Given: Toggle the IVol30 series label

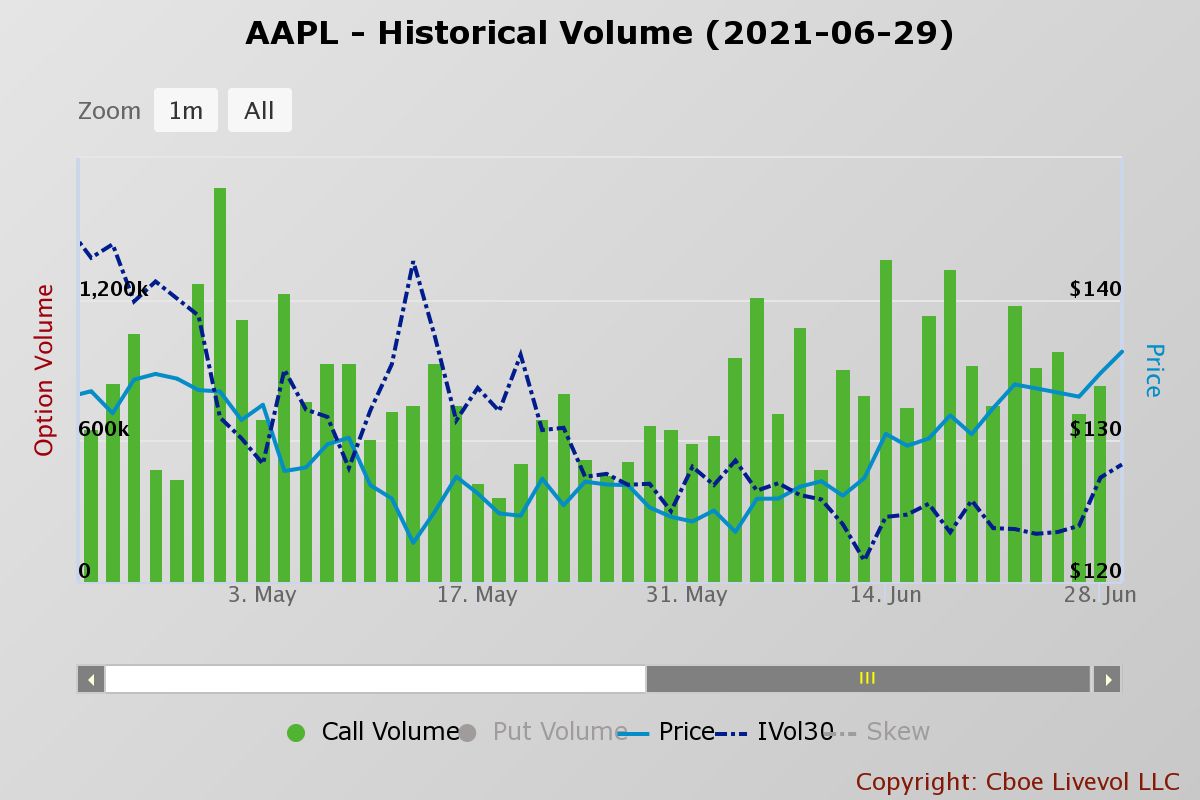Looking at the screenshot, I should (x=795, y=732).
